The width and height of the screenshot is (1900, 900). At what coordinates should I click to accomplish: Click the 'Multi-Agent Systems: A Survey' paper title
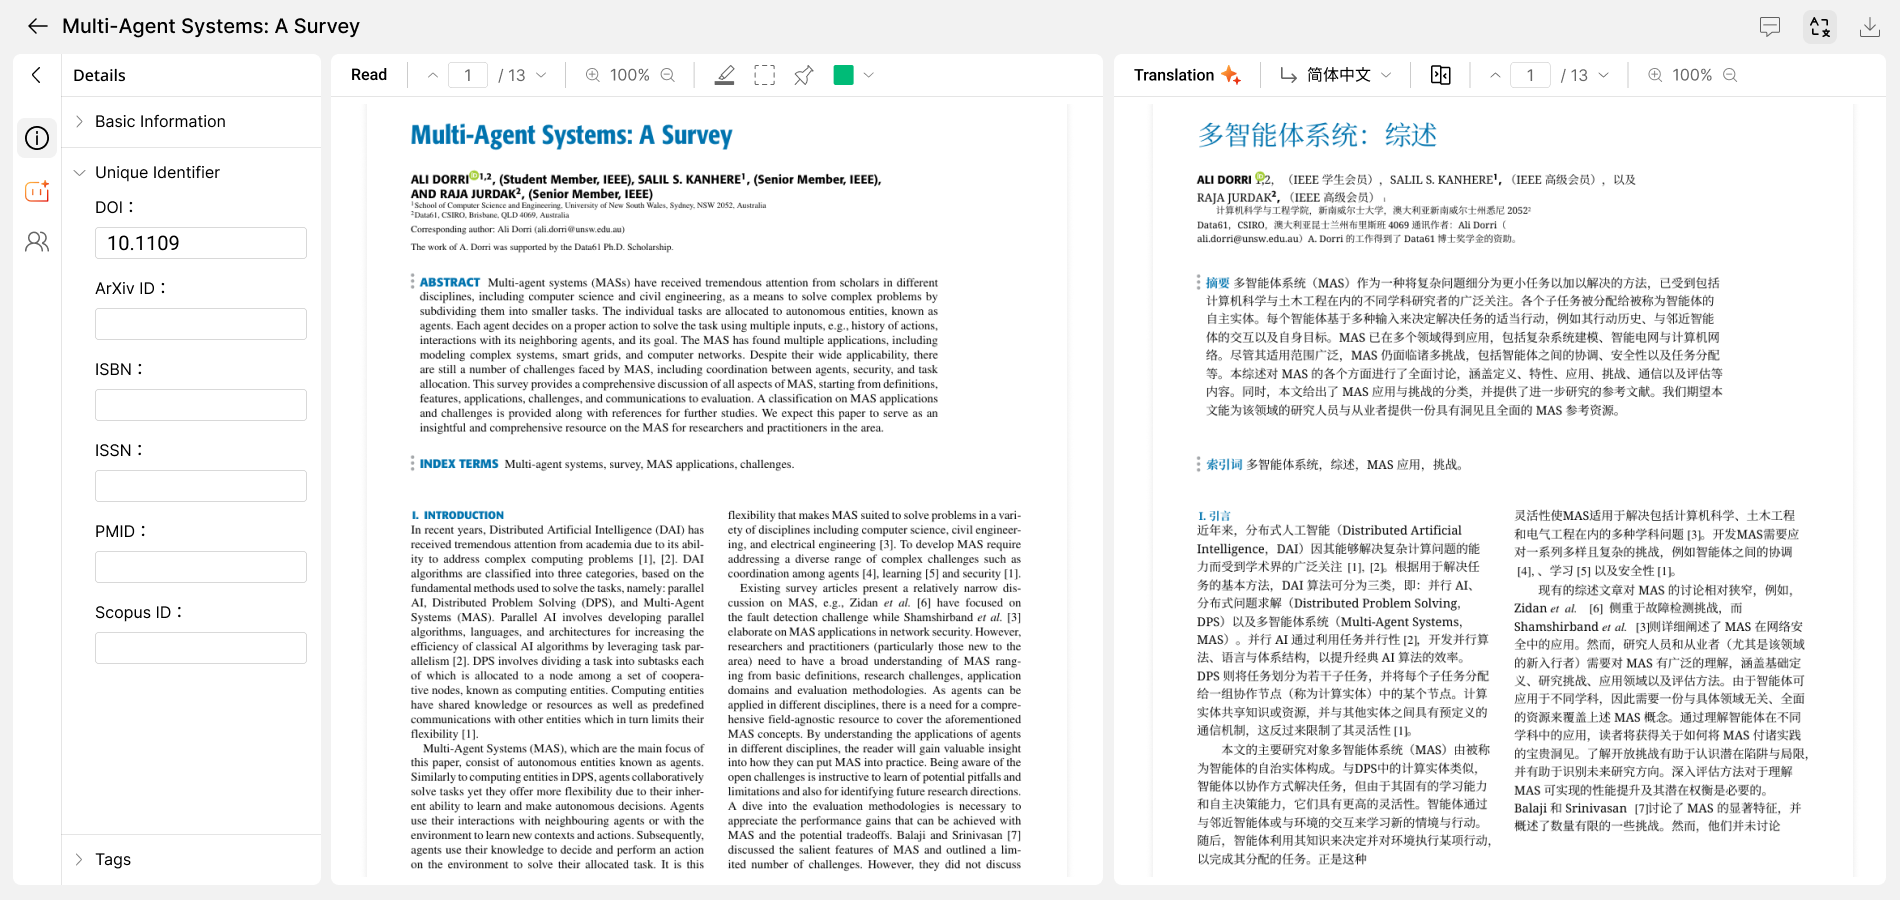pos(571,135)
